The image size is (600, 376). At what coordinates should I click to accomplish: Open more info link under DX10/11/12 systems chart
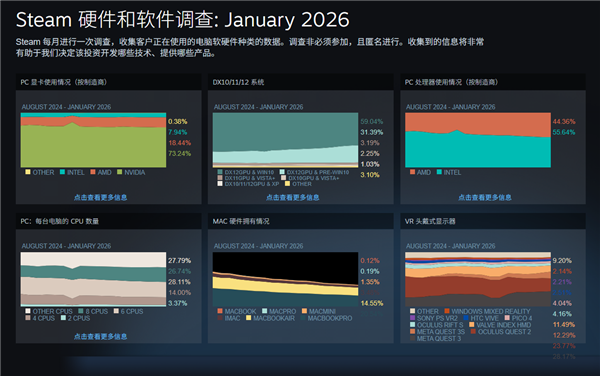(x=293, y=197)
